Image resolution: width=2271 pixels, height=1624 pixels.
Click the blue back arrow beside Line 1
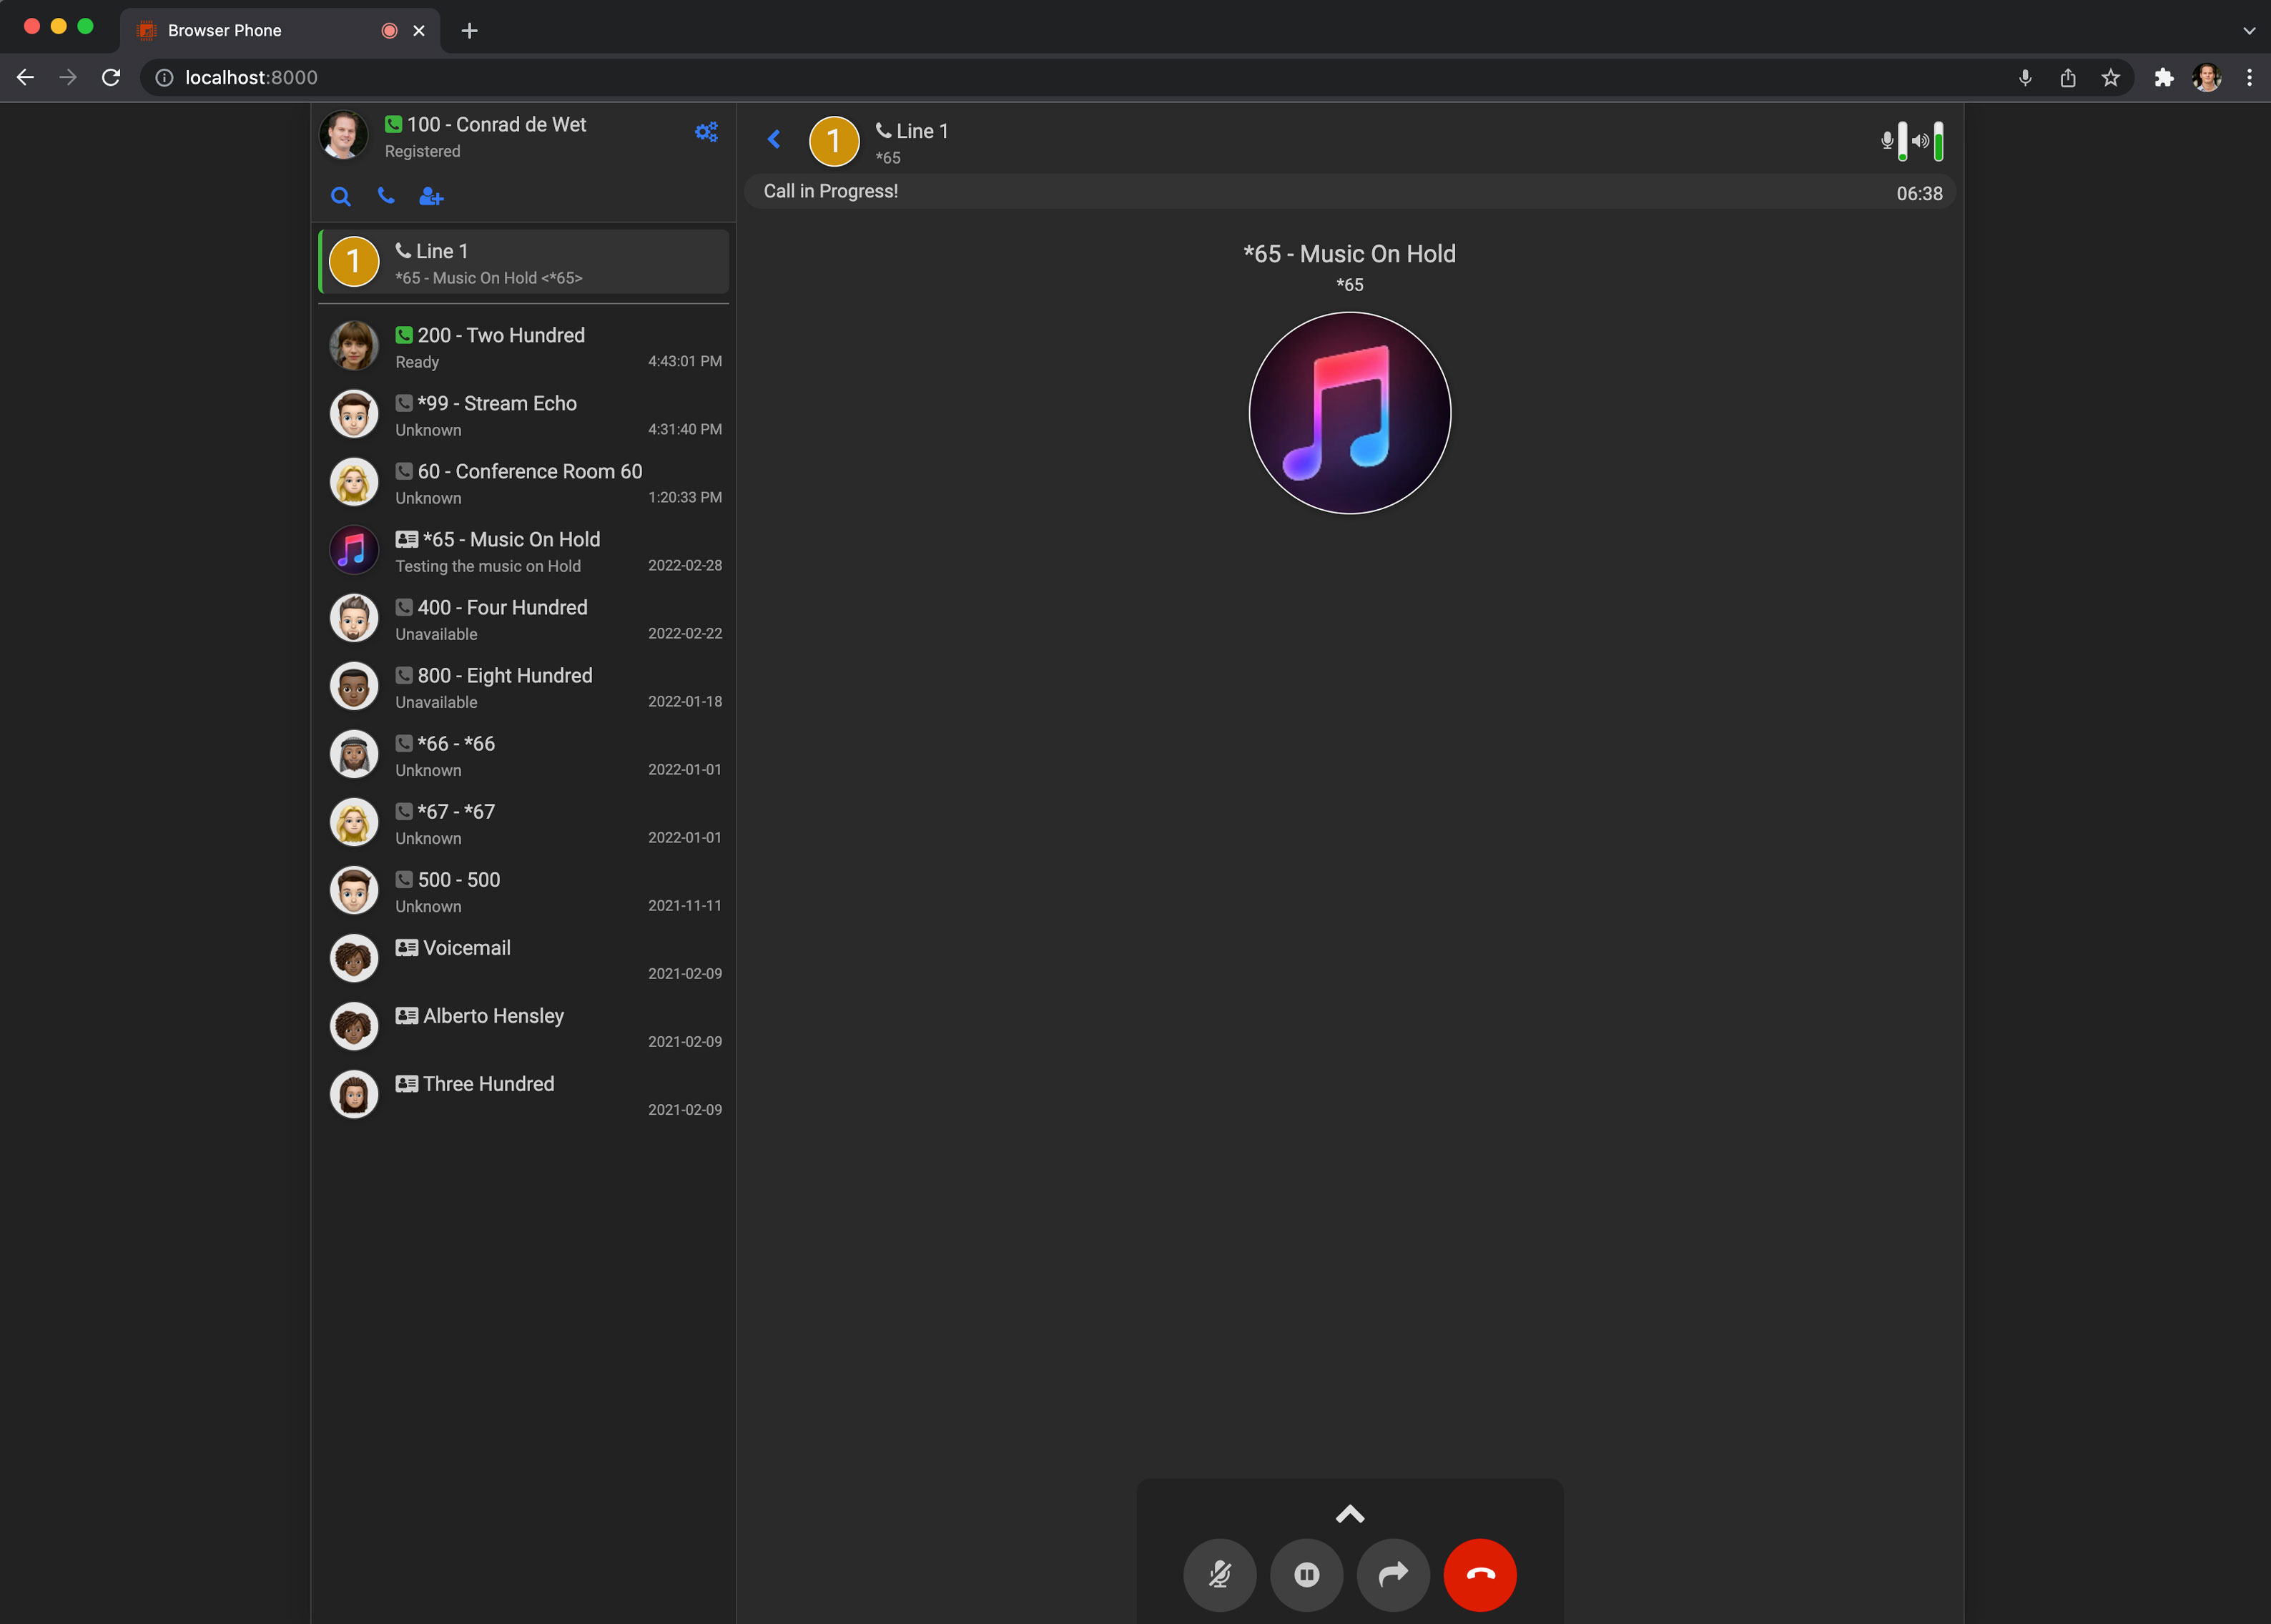pyautogui.click(x=774, y=139)
